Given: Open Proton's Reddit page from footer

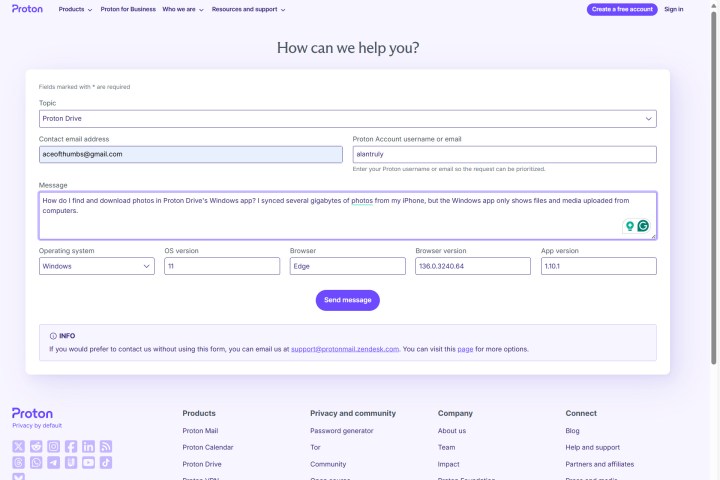Looking at the screenshot, I should (36, 446).
